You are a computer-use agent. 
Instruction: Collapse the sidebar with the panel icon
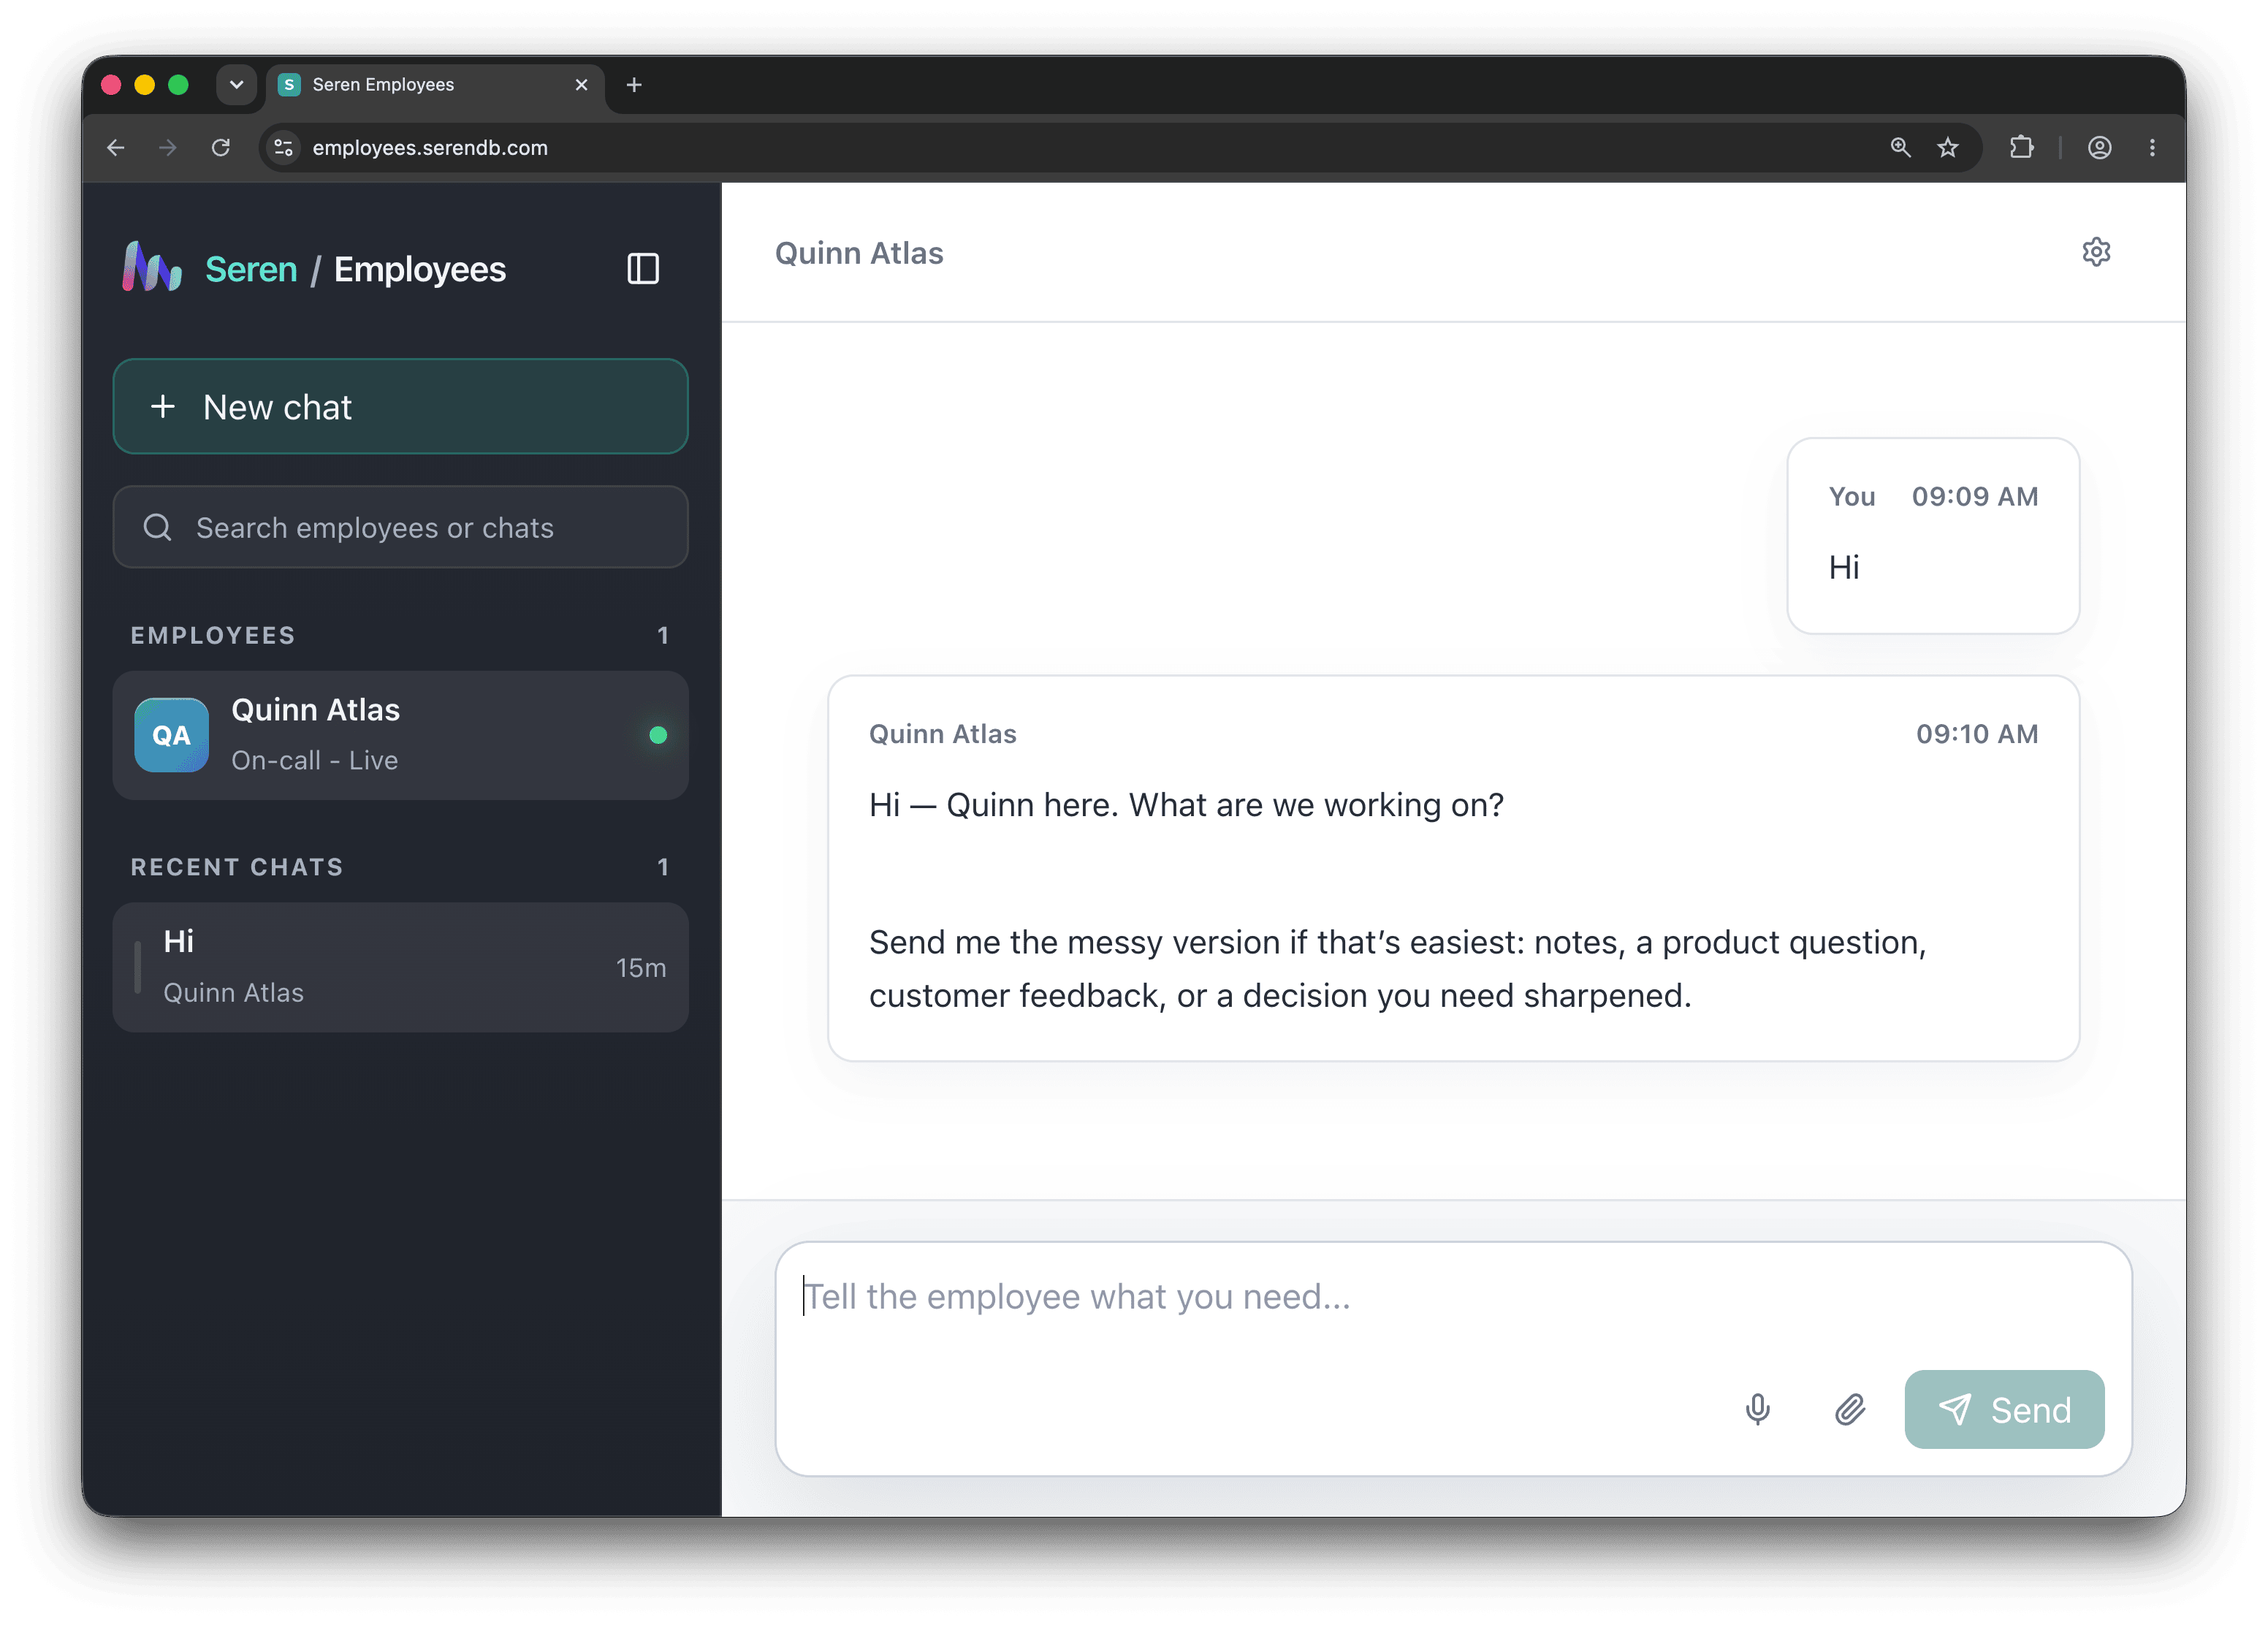[643, 269]
